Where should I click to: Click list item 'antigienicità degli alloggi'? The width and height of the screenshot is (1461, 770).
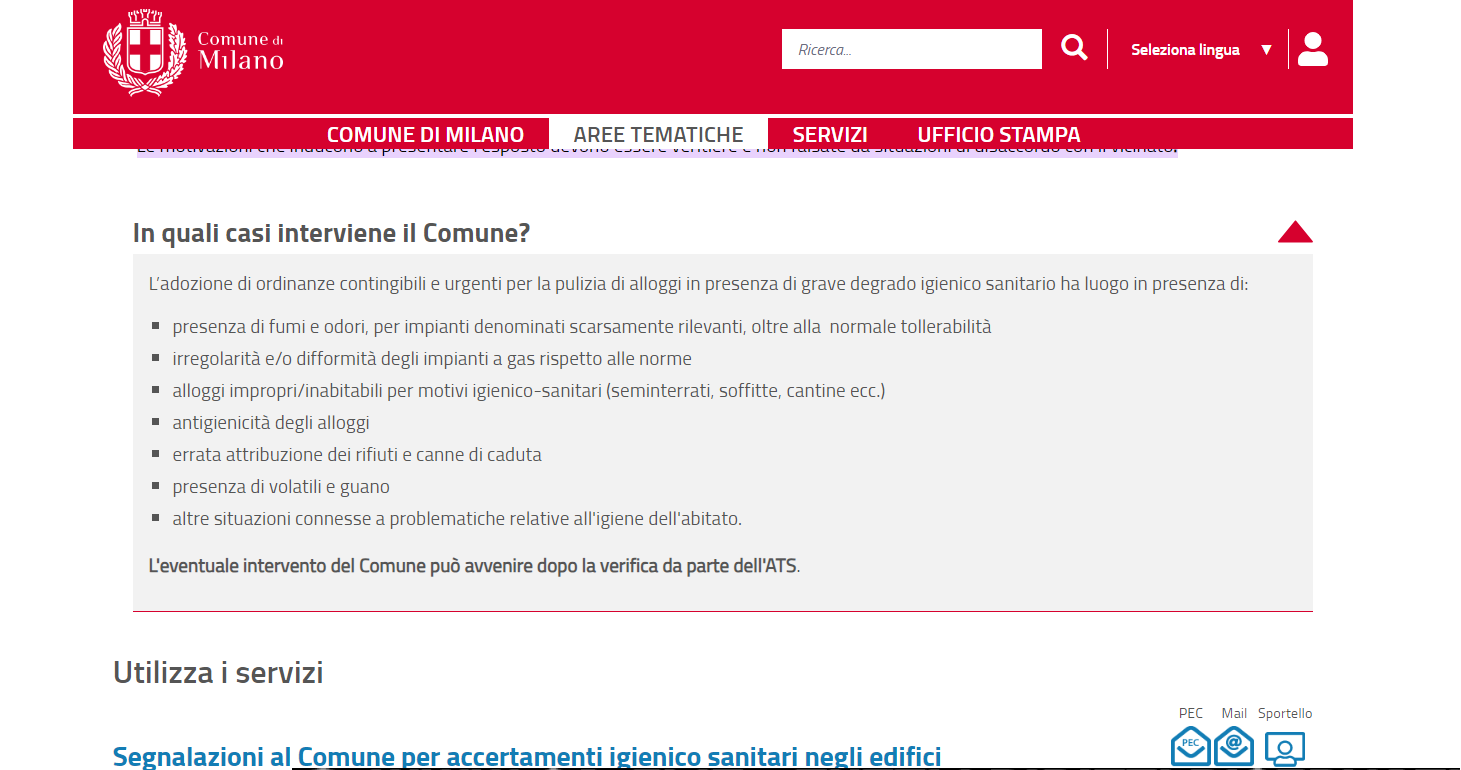click(x=271, y=423)
